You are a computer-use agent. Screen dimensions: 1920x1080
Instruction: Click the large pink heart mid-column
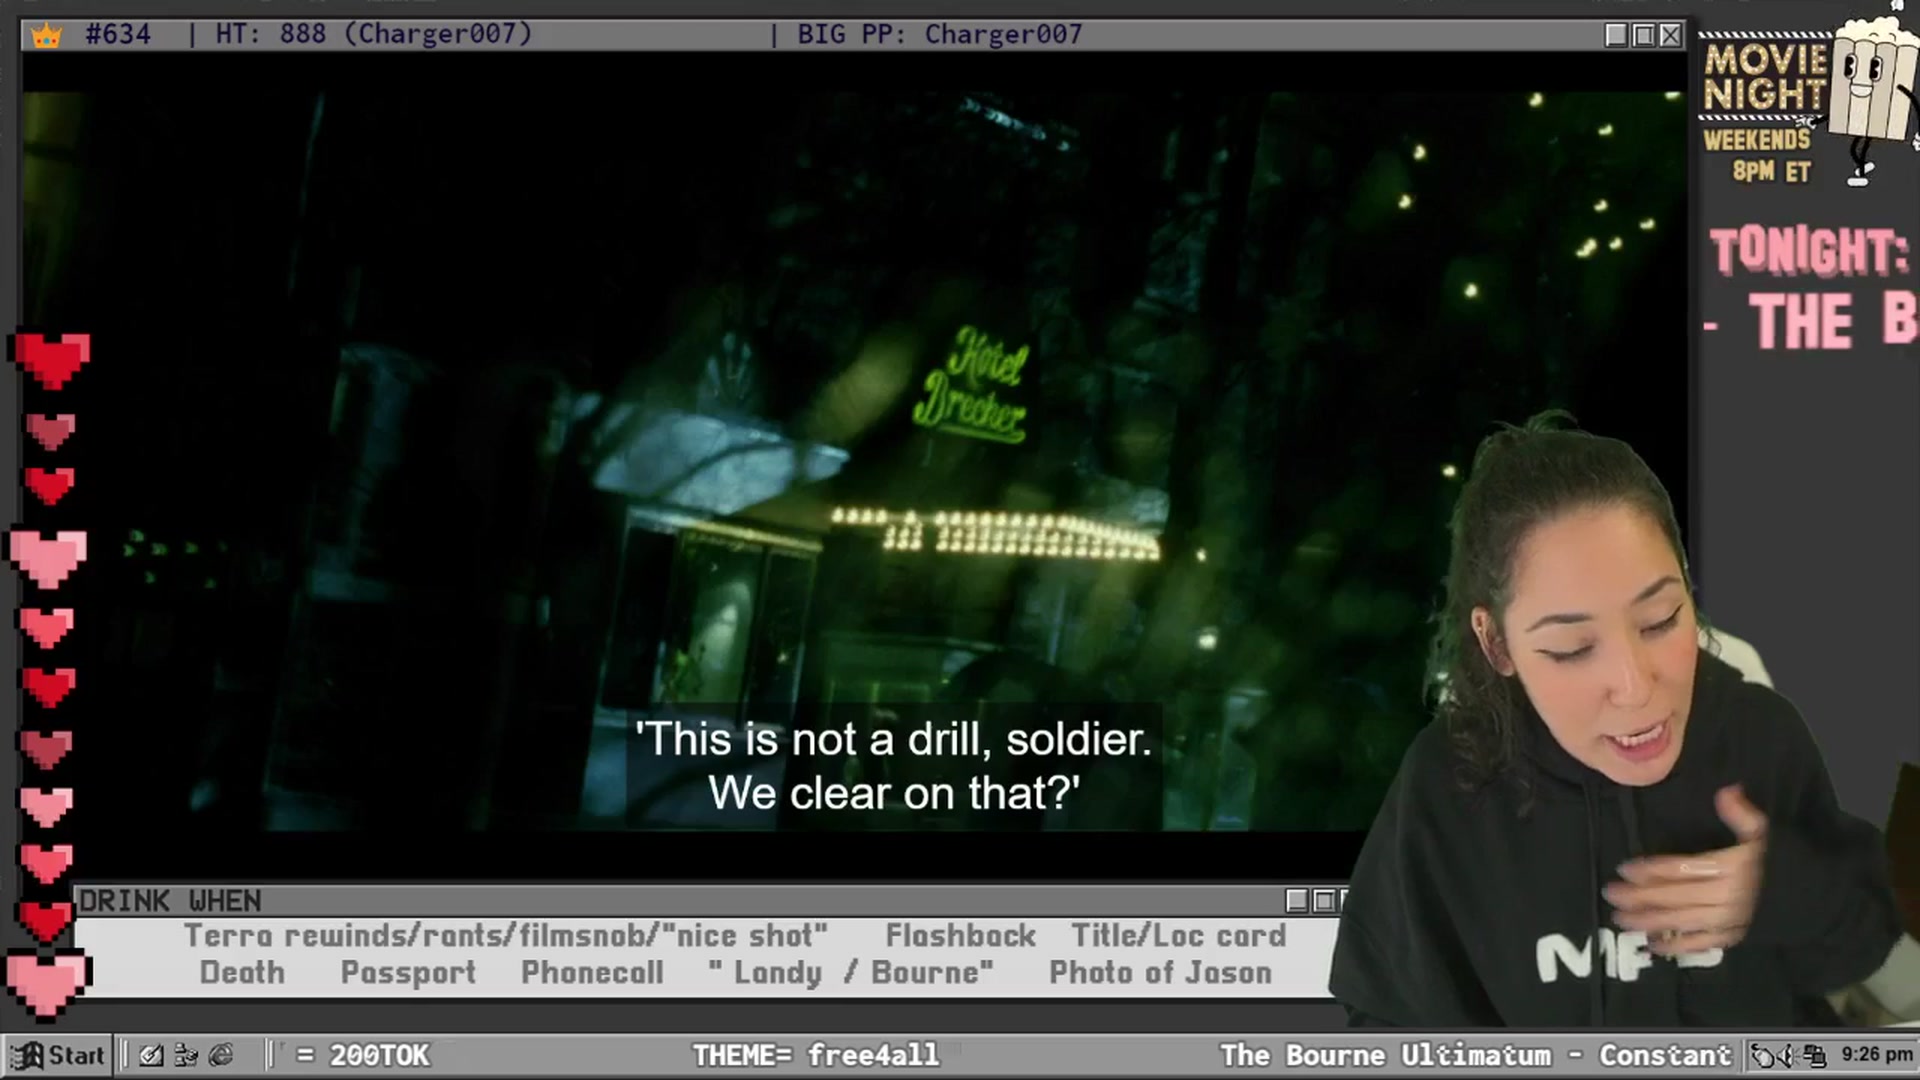pyautogui.click(x=48, y=557)
